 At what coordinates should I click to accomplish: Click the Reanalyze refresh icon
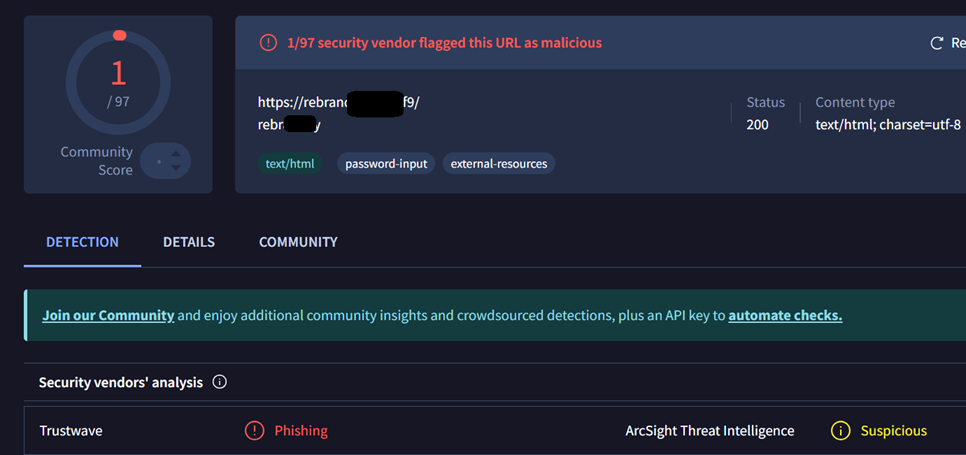(x=936, y=43)
